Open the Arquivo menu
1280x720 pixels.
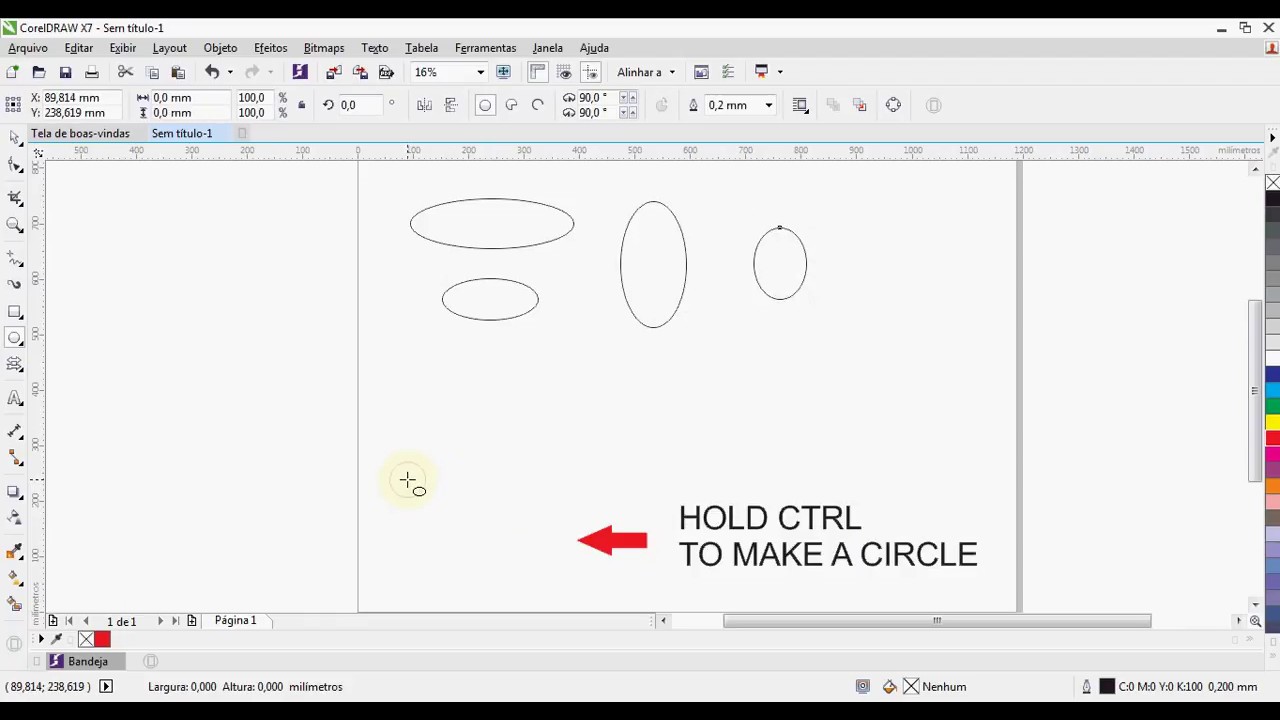click(x=28, y=48)
